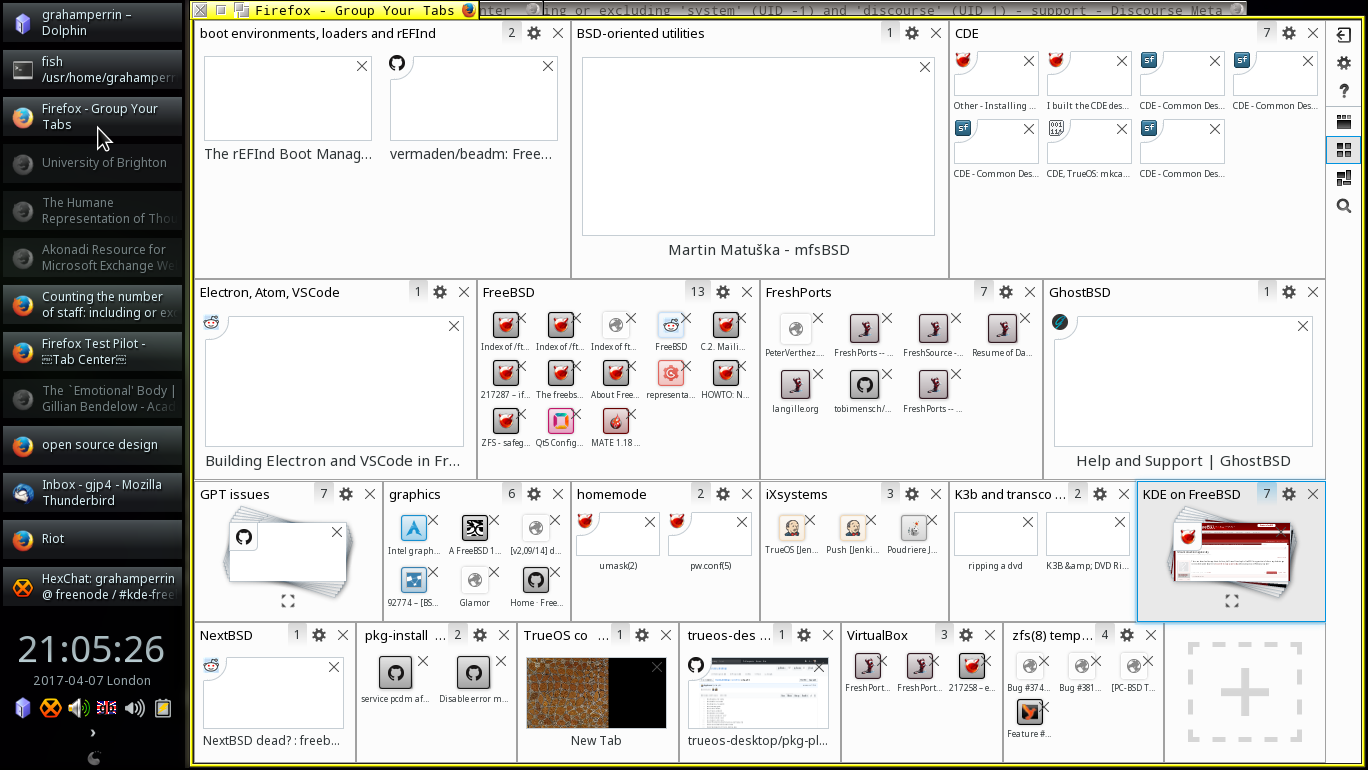Switch to Firefox Test Pilot Tab Center taskbar entry

coord(94,351)
